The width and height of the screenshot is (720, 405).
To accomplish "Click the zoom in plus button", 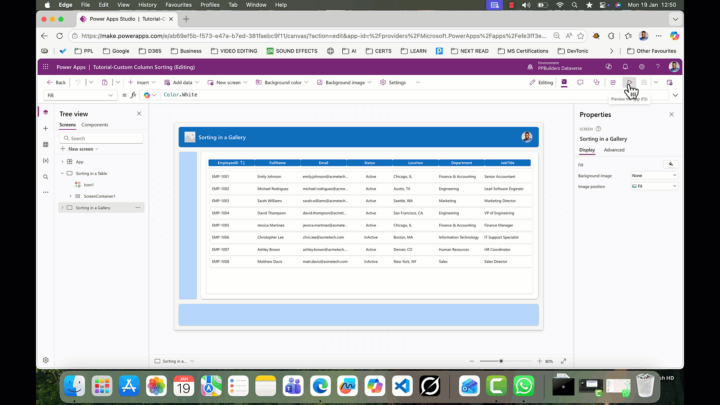I will (539, 361).
